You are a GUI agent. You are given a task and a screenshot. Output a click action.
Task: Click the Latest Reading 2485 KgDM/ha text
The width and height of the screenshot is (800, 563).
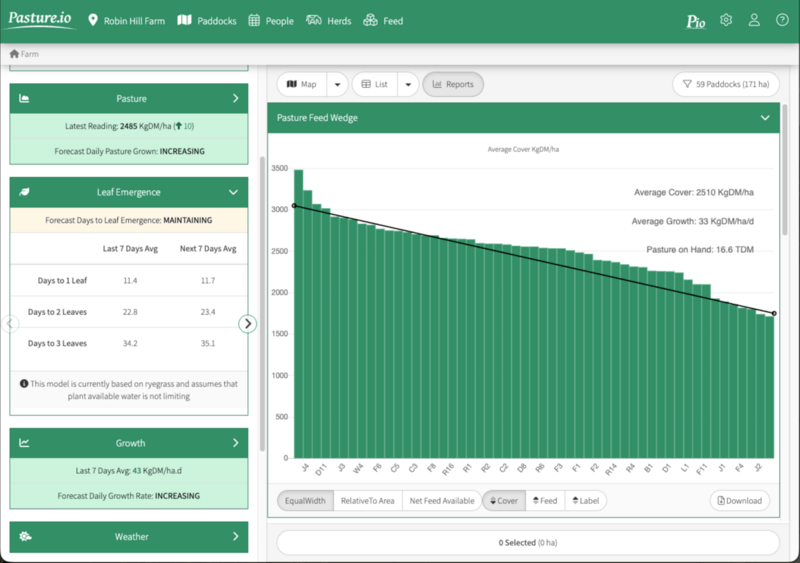(x=129, y=126)
